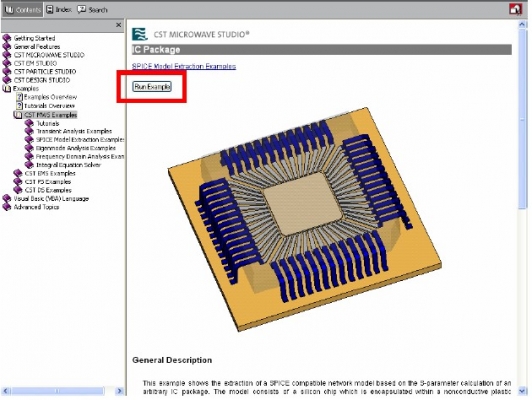This screenshot has height=400, width=532.
Task: Open the General Features topic
Action: [x=37, y=46]
